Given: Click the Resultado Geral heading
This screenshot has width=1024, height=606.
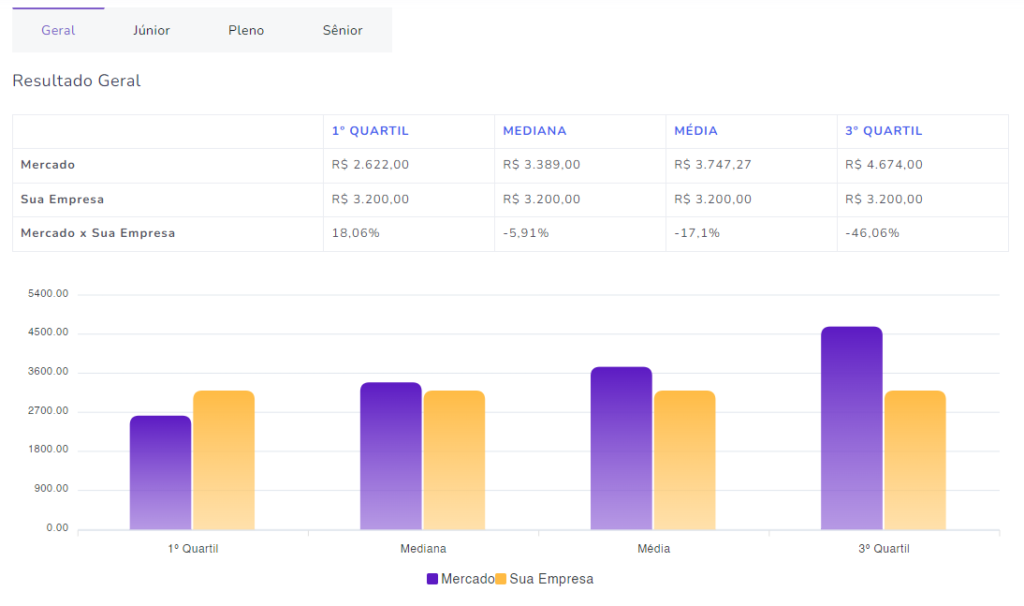Looking at the screenshot, I should point(76,81).
